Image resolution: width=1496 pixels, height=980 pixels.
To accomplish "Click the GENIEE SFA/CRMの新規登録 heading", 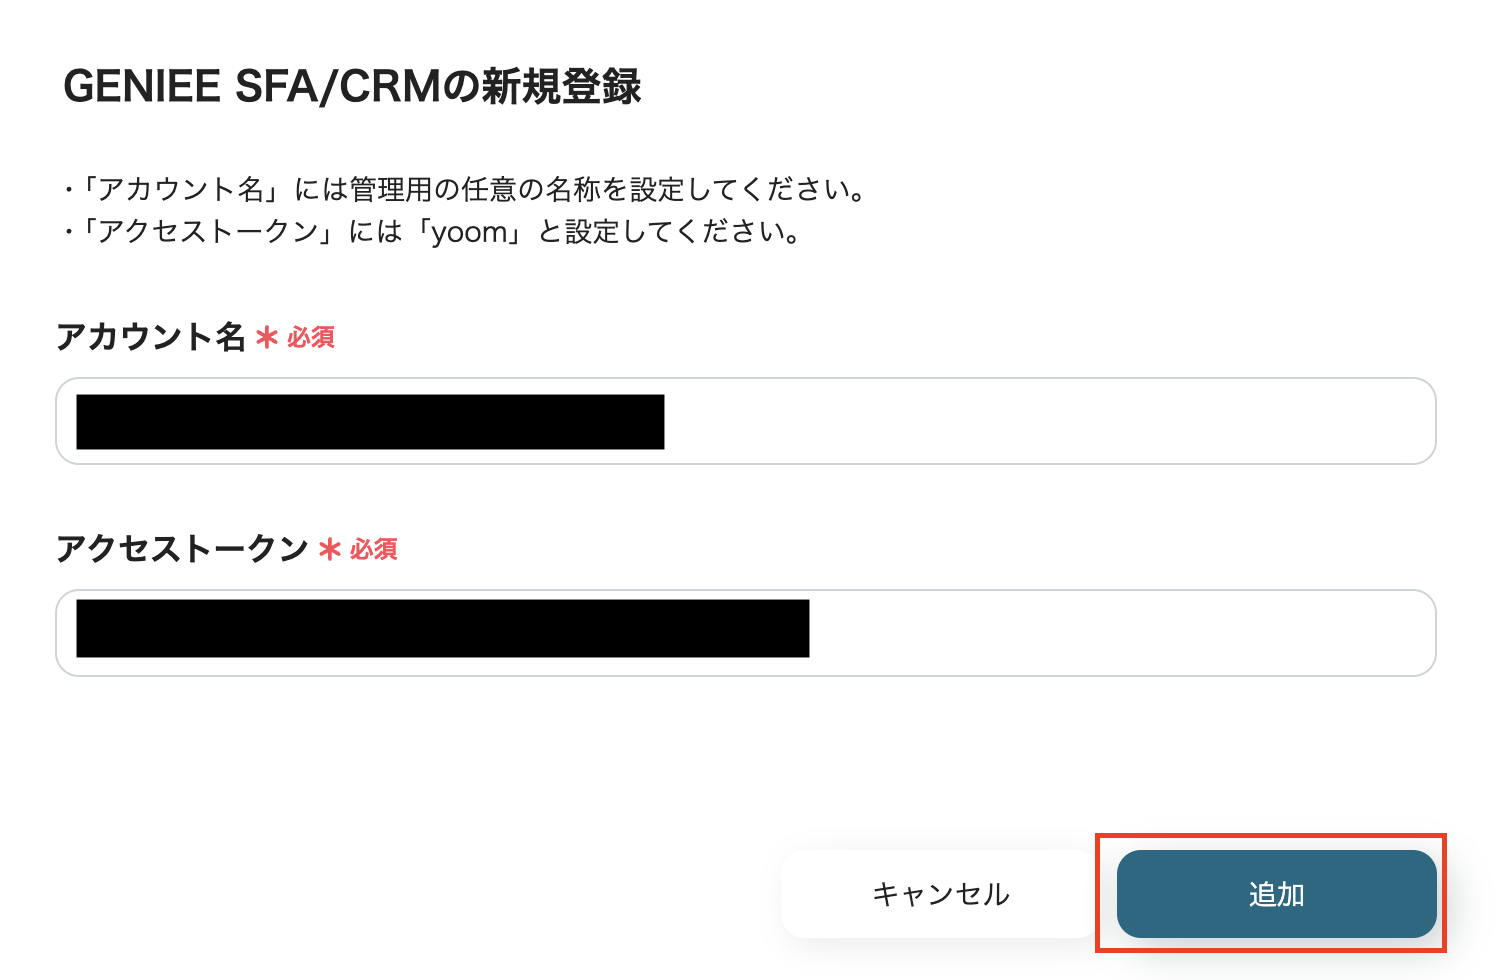I will tap(352, 87).
